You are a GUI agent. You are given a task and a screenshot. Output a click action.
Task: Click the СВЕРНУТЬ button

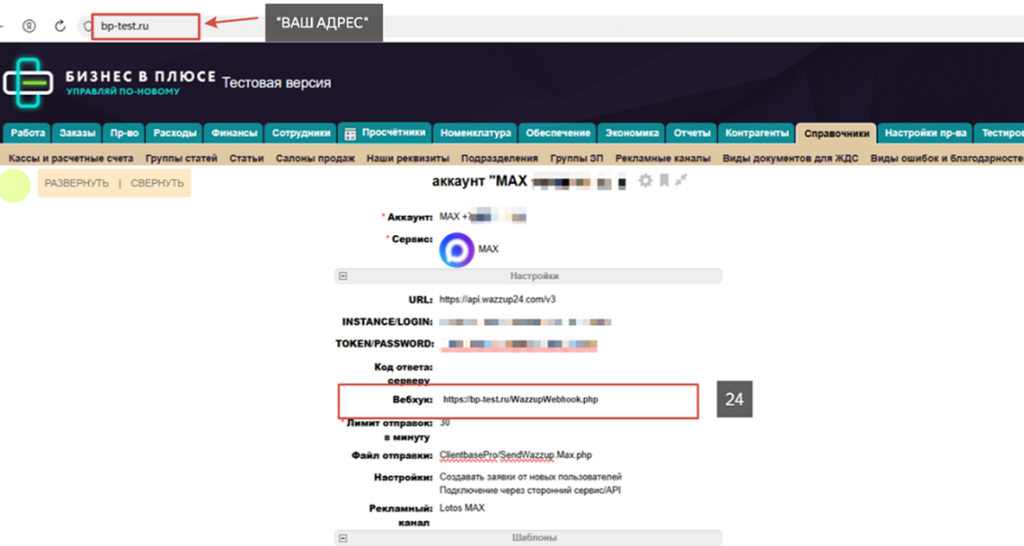(157, 183)
